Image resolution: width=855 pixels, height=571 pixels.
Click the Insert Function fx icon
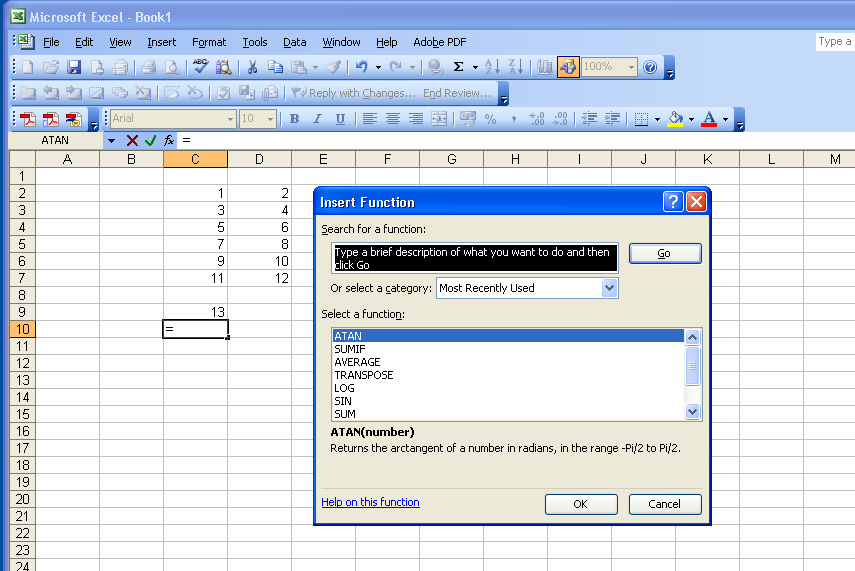[x=169, y=140]
